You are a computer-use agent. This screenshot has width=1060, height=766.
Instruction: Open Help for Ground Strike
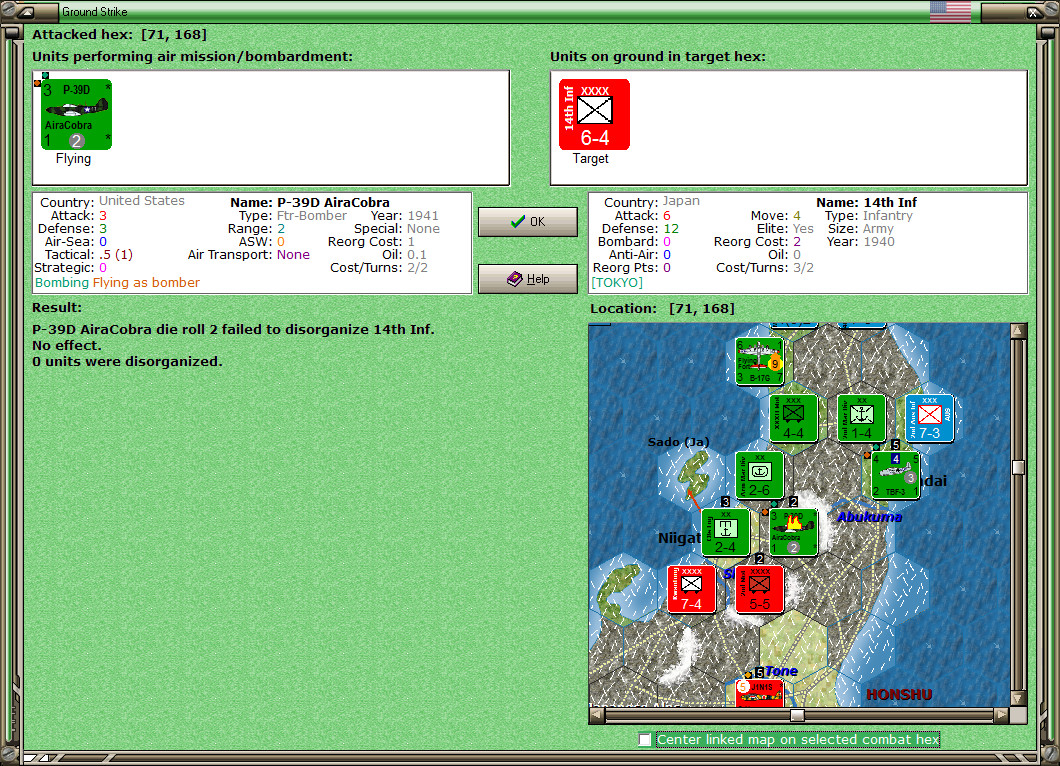pos(528,279)
